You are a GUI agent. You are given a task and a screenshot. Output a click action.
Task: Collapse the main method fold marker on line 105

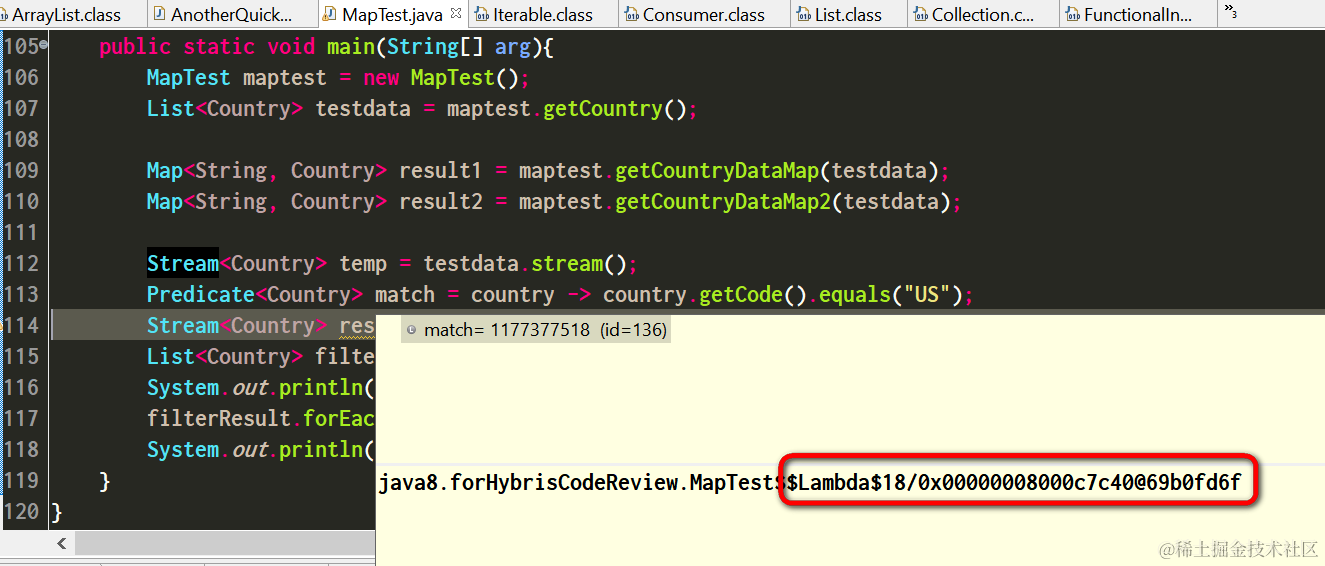point(43,46)
